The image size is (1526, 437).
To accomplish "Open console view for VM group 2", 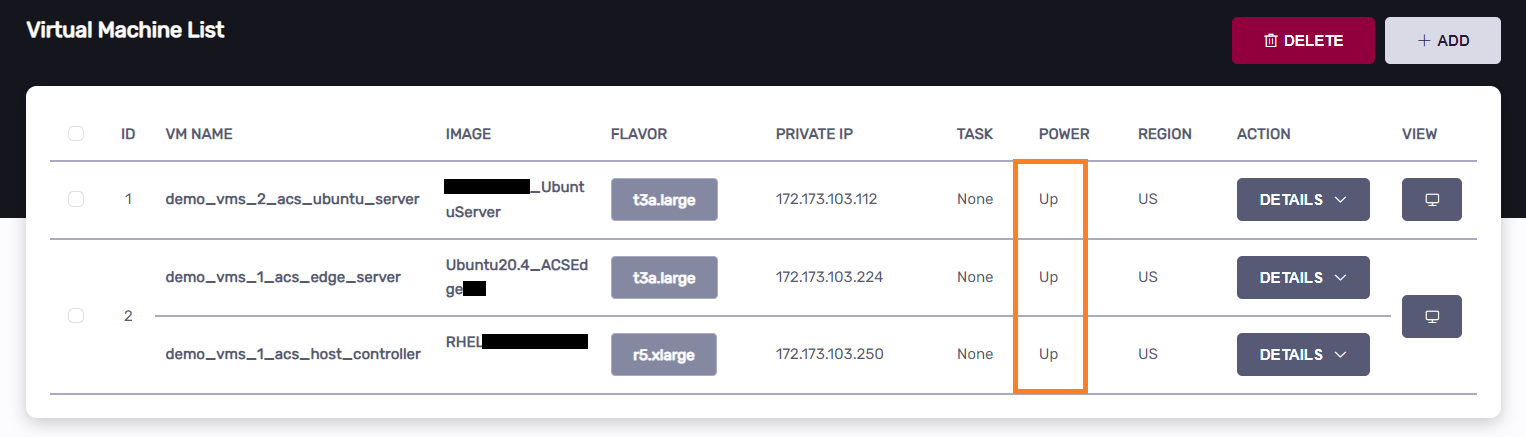I will click(1431, 316).
